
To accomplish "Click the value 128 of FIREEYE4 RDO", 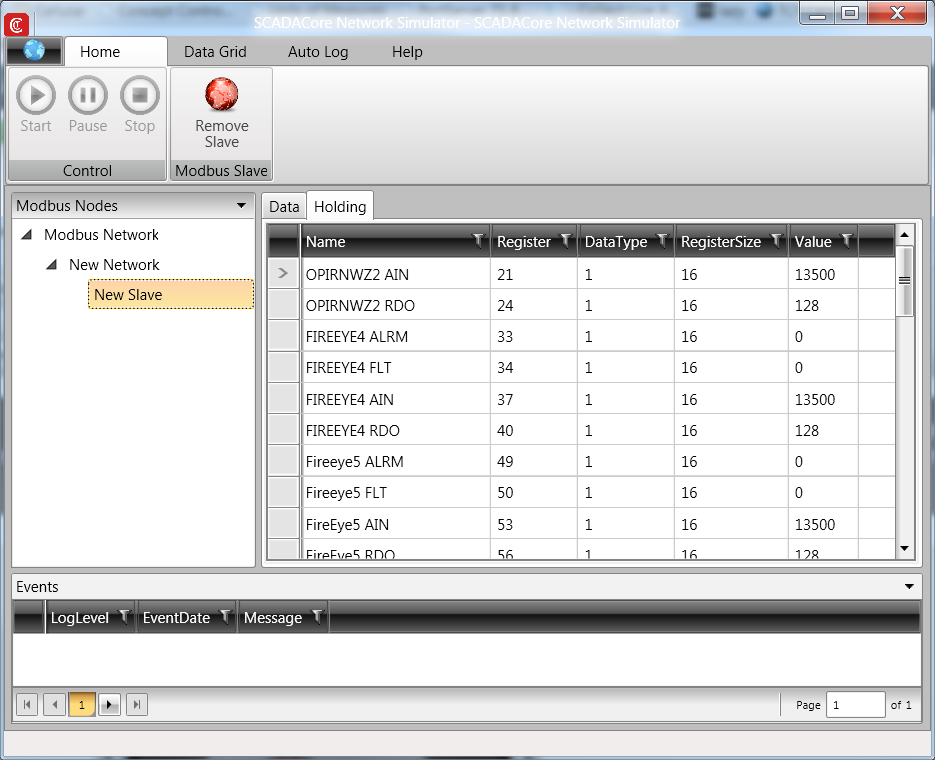I will click(807, 430).
